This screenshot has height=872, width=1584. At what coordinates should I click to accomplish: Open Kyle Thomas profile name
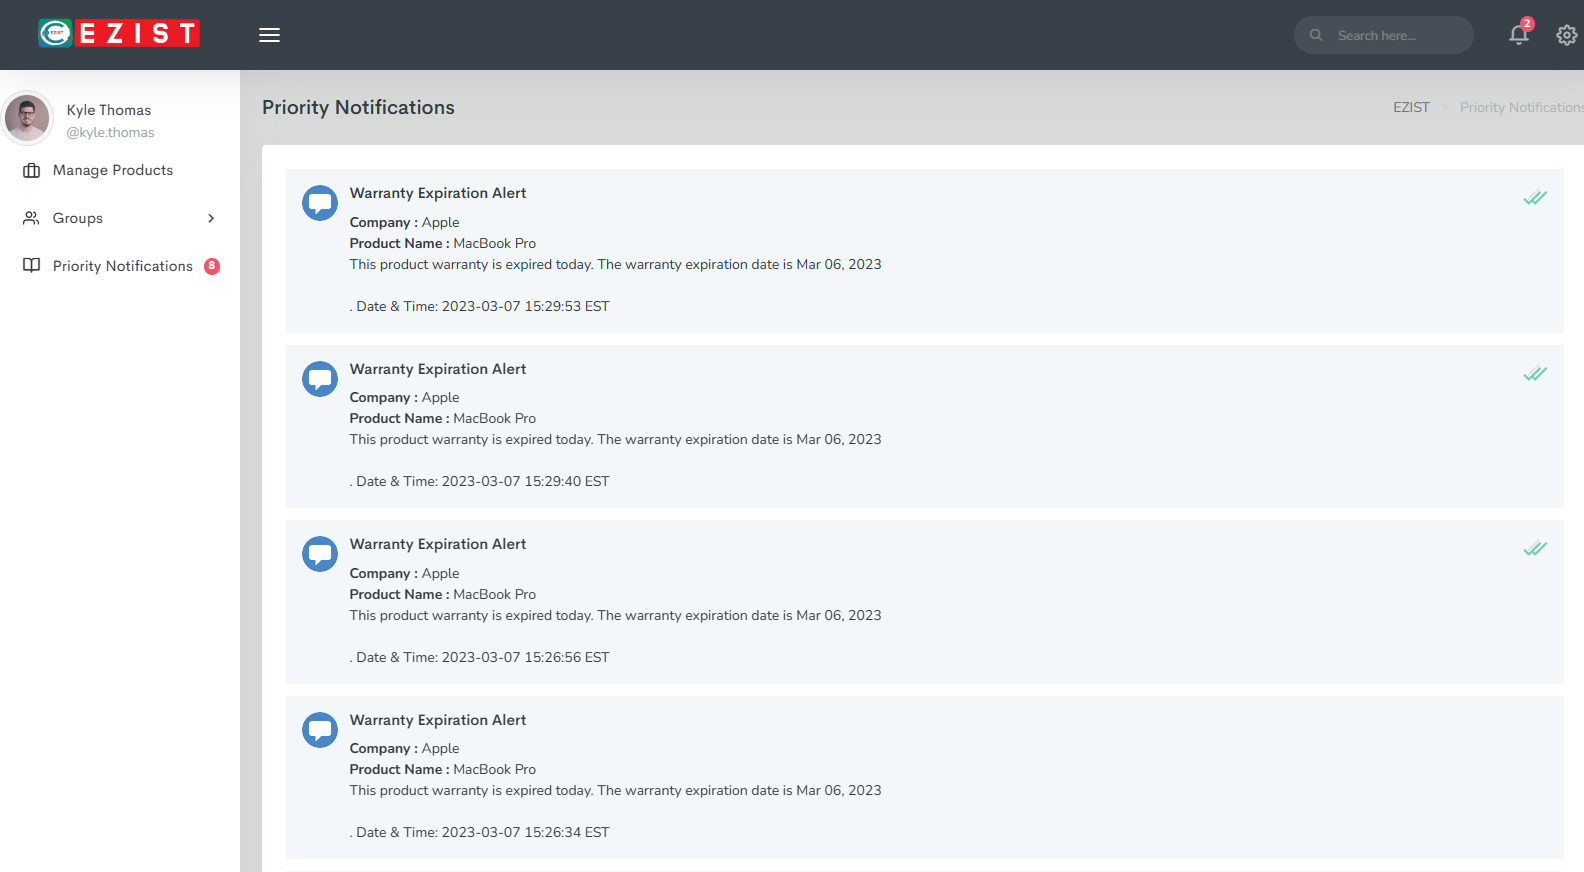tap(109, 110)
